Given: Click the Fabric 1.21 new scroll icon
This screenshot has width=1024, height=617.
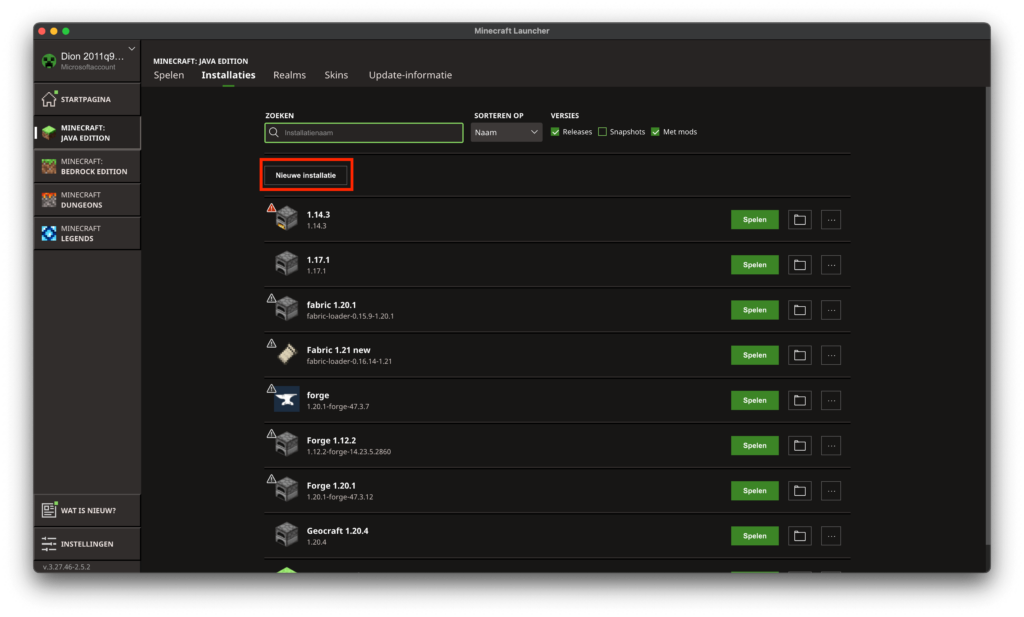Looking at the screenshot, I should pyautogui.click(x=287, y=354).
